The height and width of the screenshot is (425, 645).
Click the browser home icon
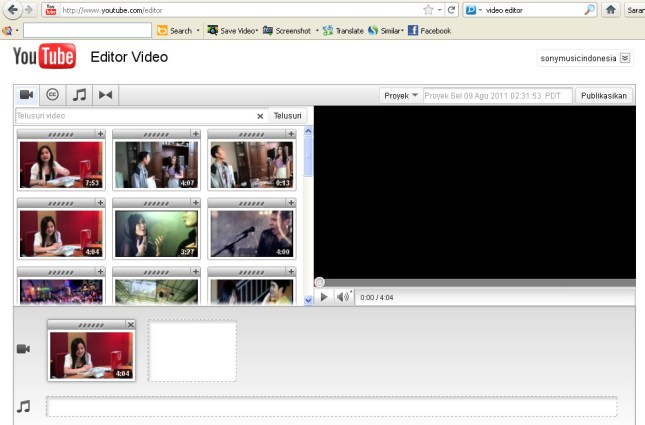tap(609, 10)
